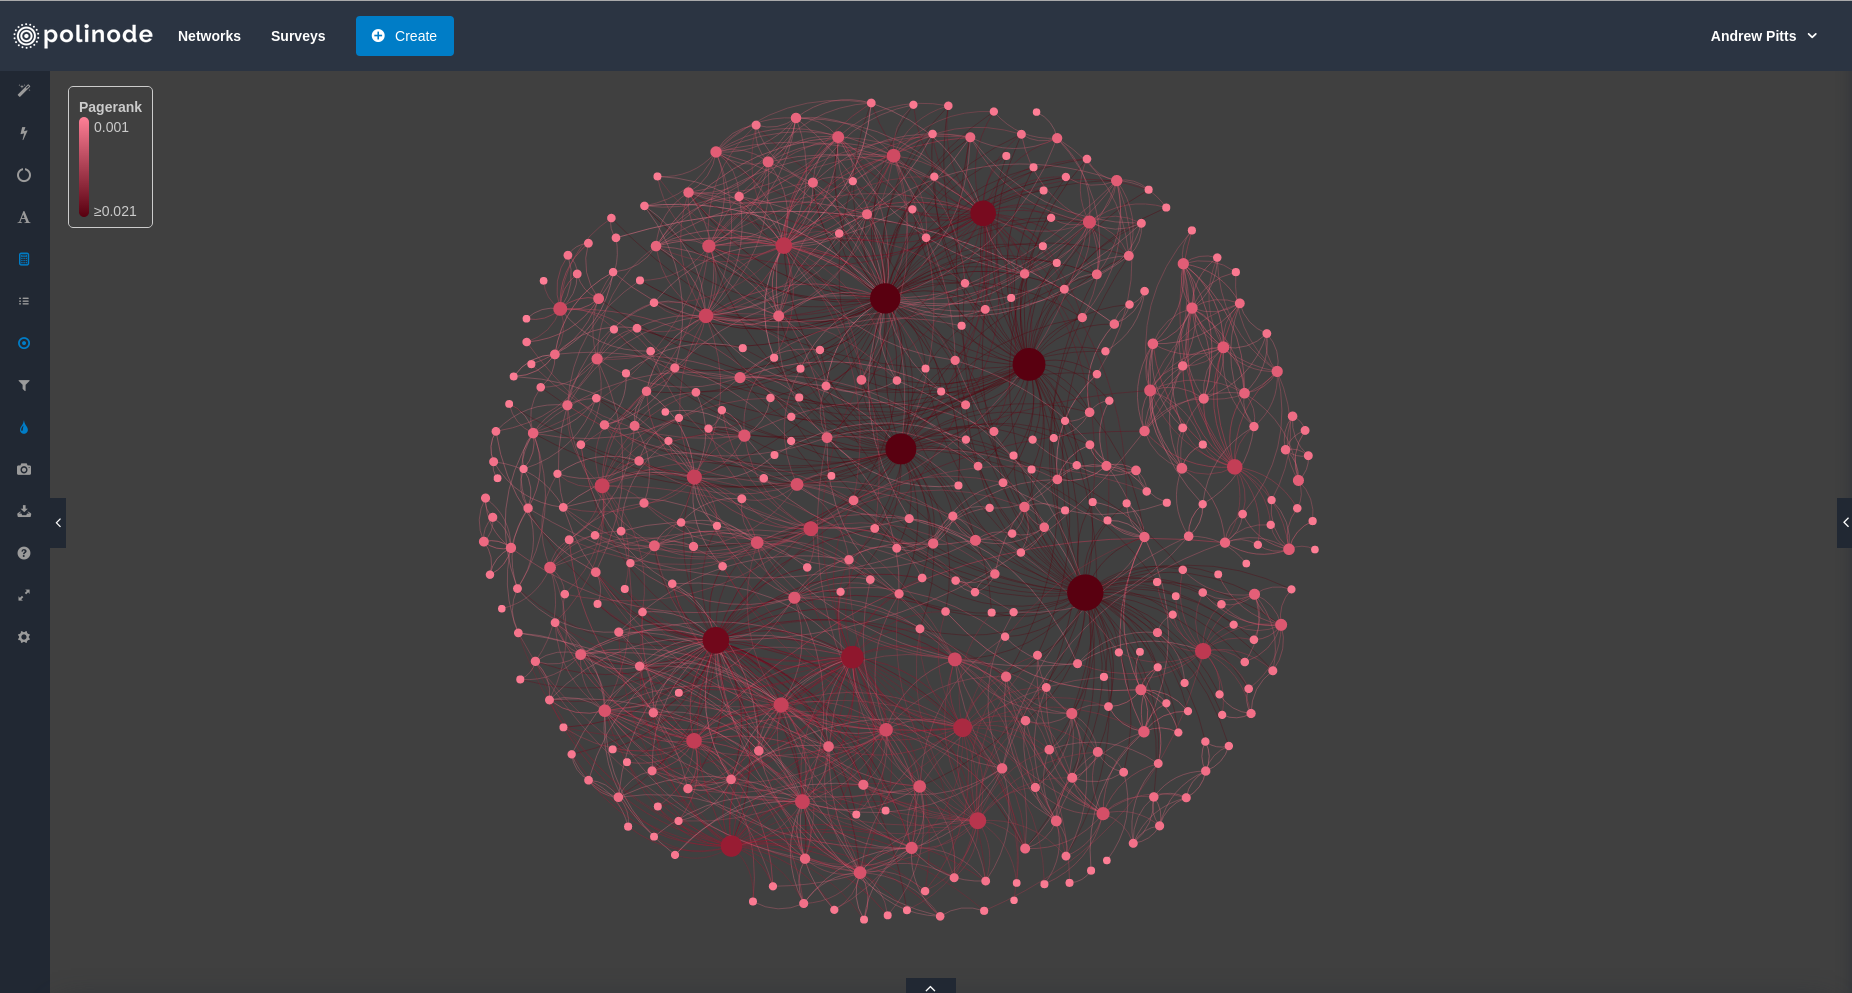Open the data table panel icon
The height and width of the screenshot is (993, 1852).
tap(24, 259)
